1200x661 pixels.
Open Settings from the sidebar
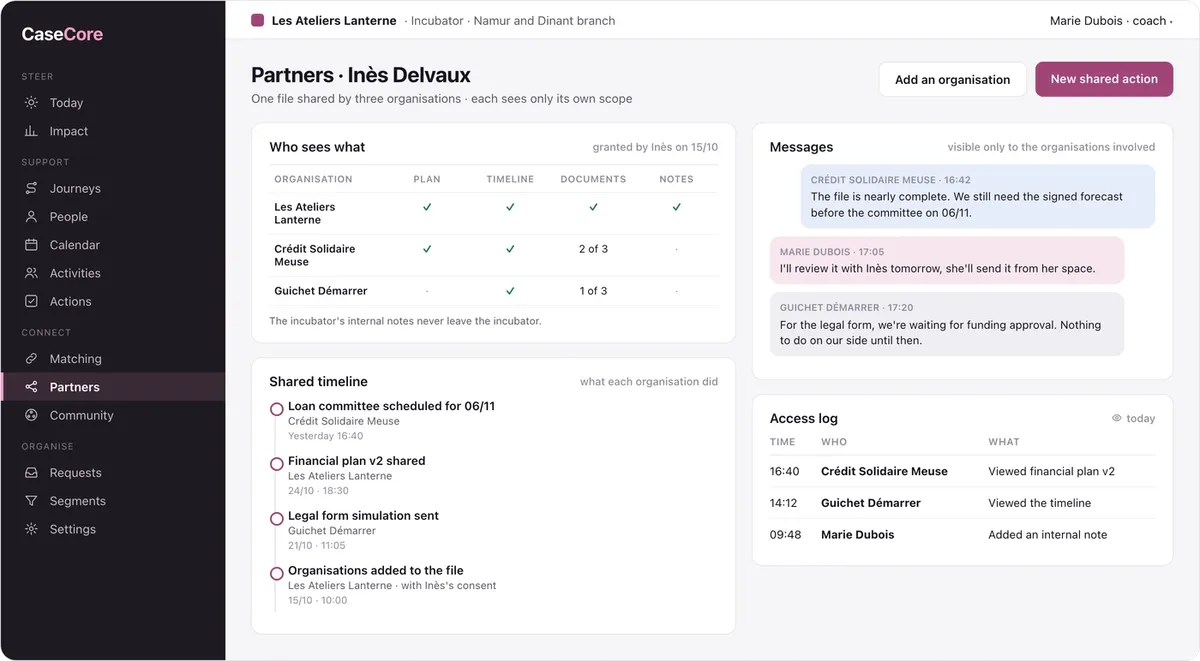(113, 529)
